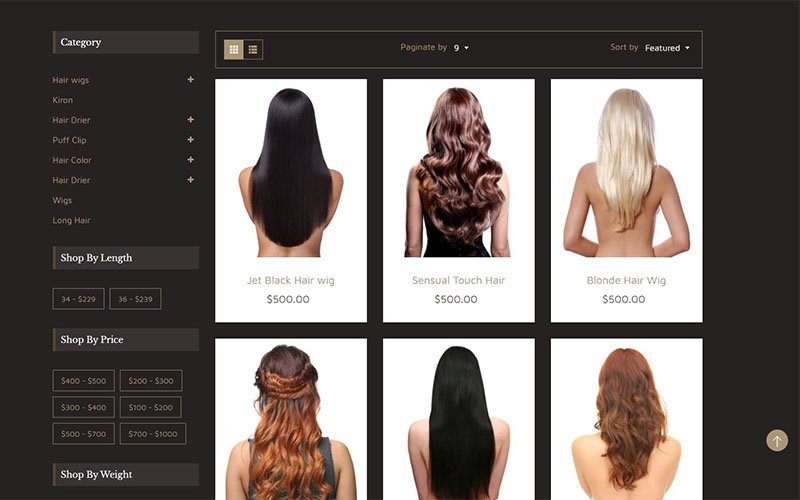Open the Long Hair category
This screenshot has width=800, height=500.
click(71, 220)
